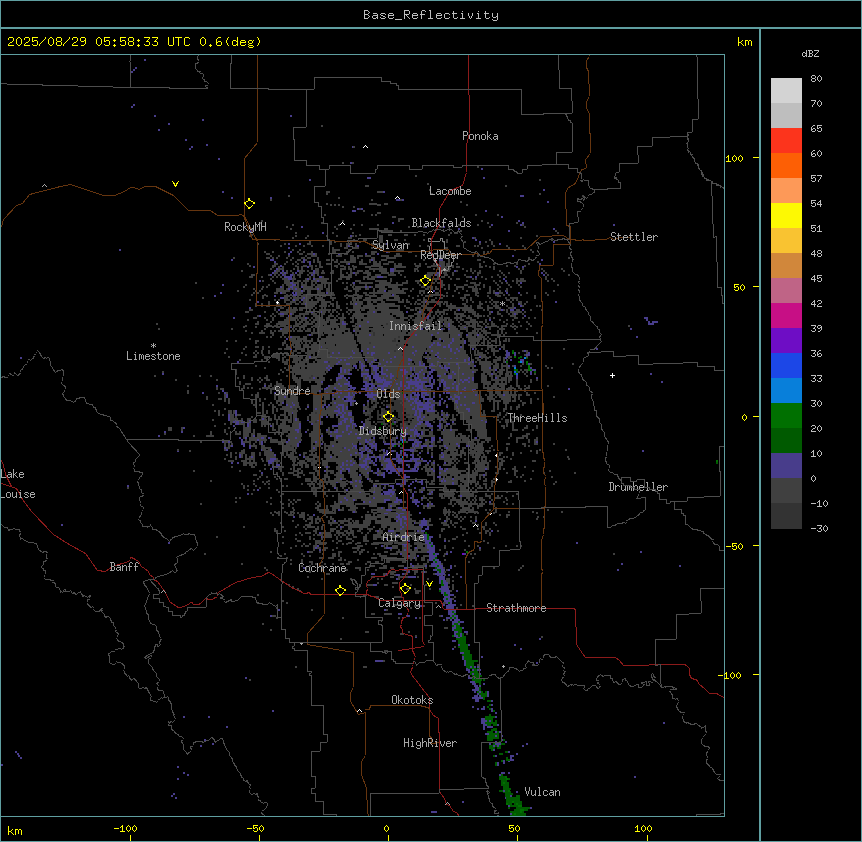Select the purple 39-36 dBZ legend swatch
862x842 pixels.
(786, 341)
